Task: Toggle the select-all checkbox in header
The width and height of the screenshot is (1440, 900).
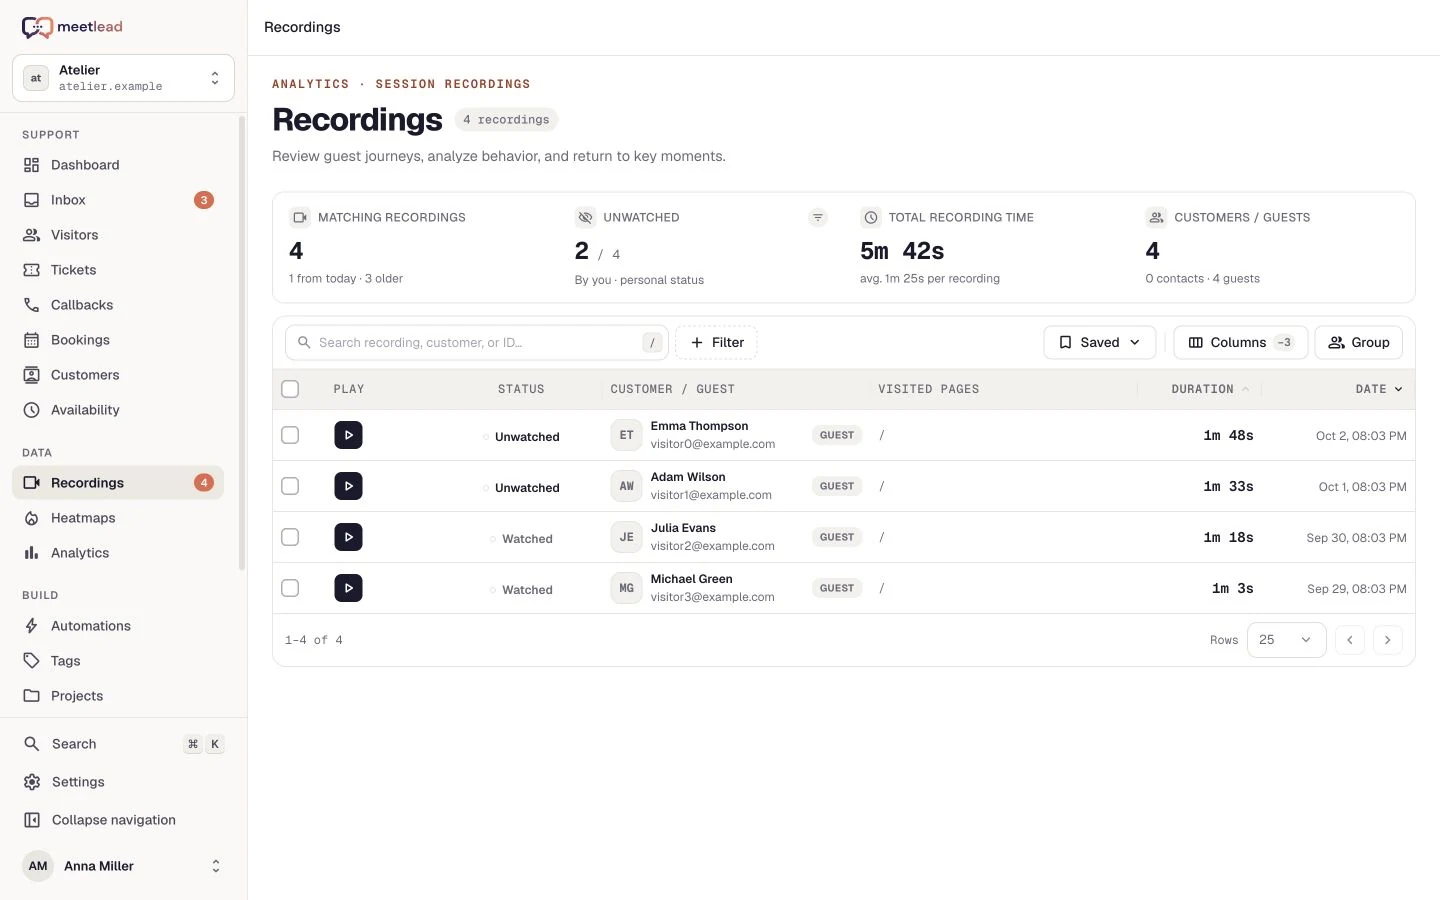Action: click(x=290, y=389)
